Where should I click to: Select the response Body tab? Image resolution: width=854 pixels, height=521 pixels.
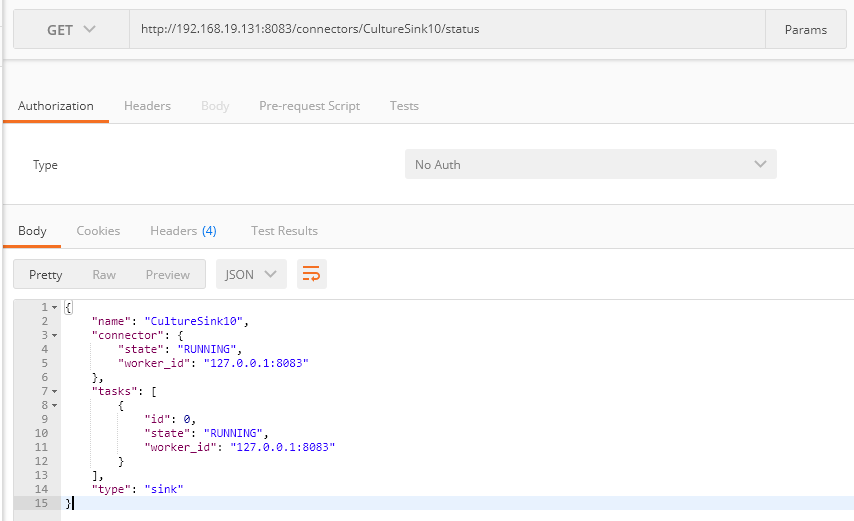(32, 231)
